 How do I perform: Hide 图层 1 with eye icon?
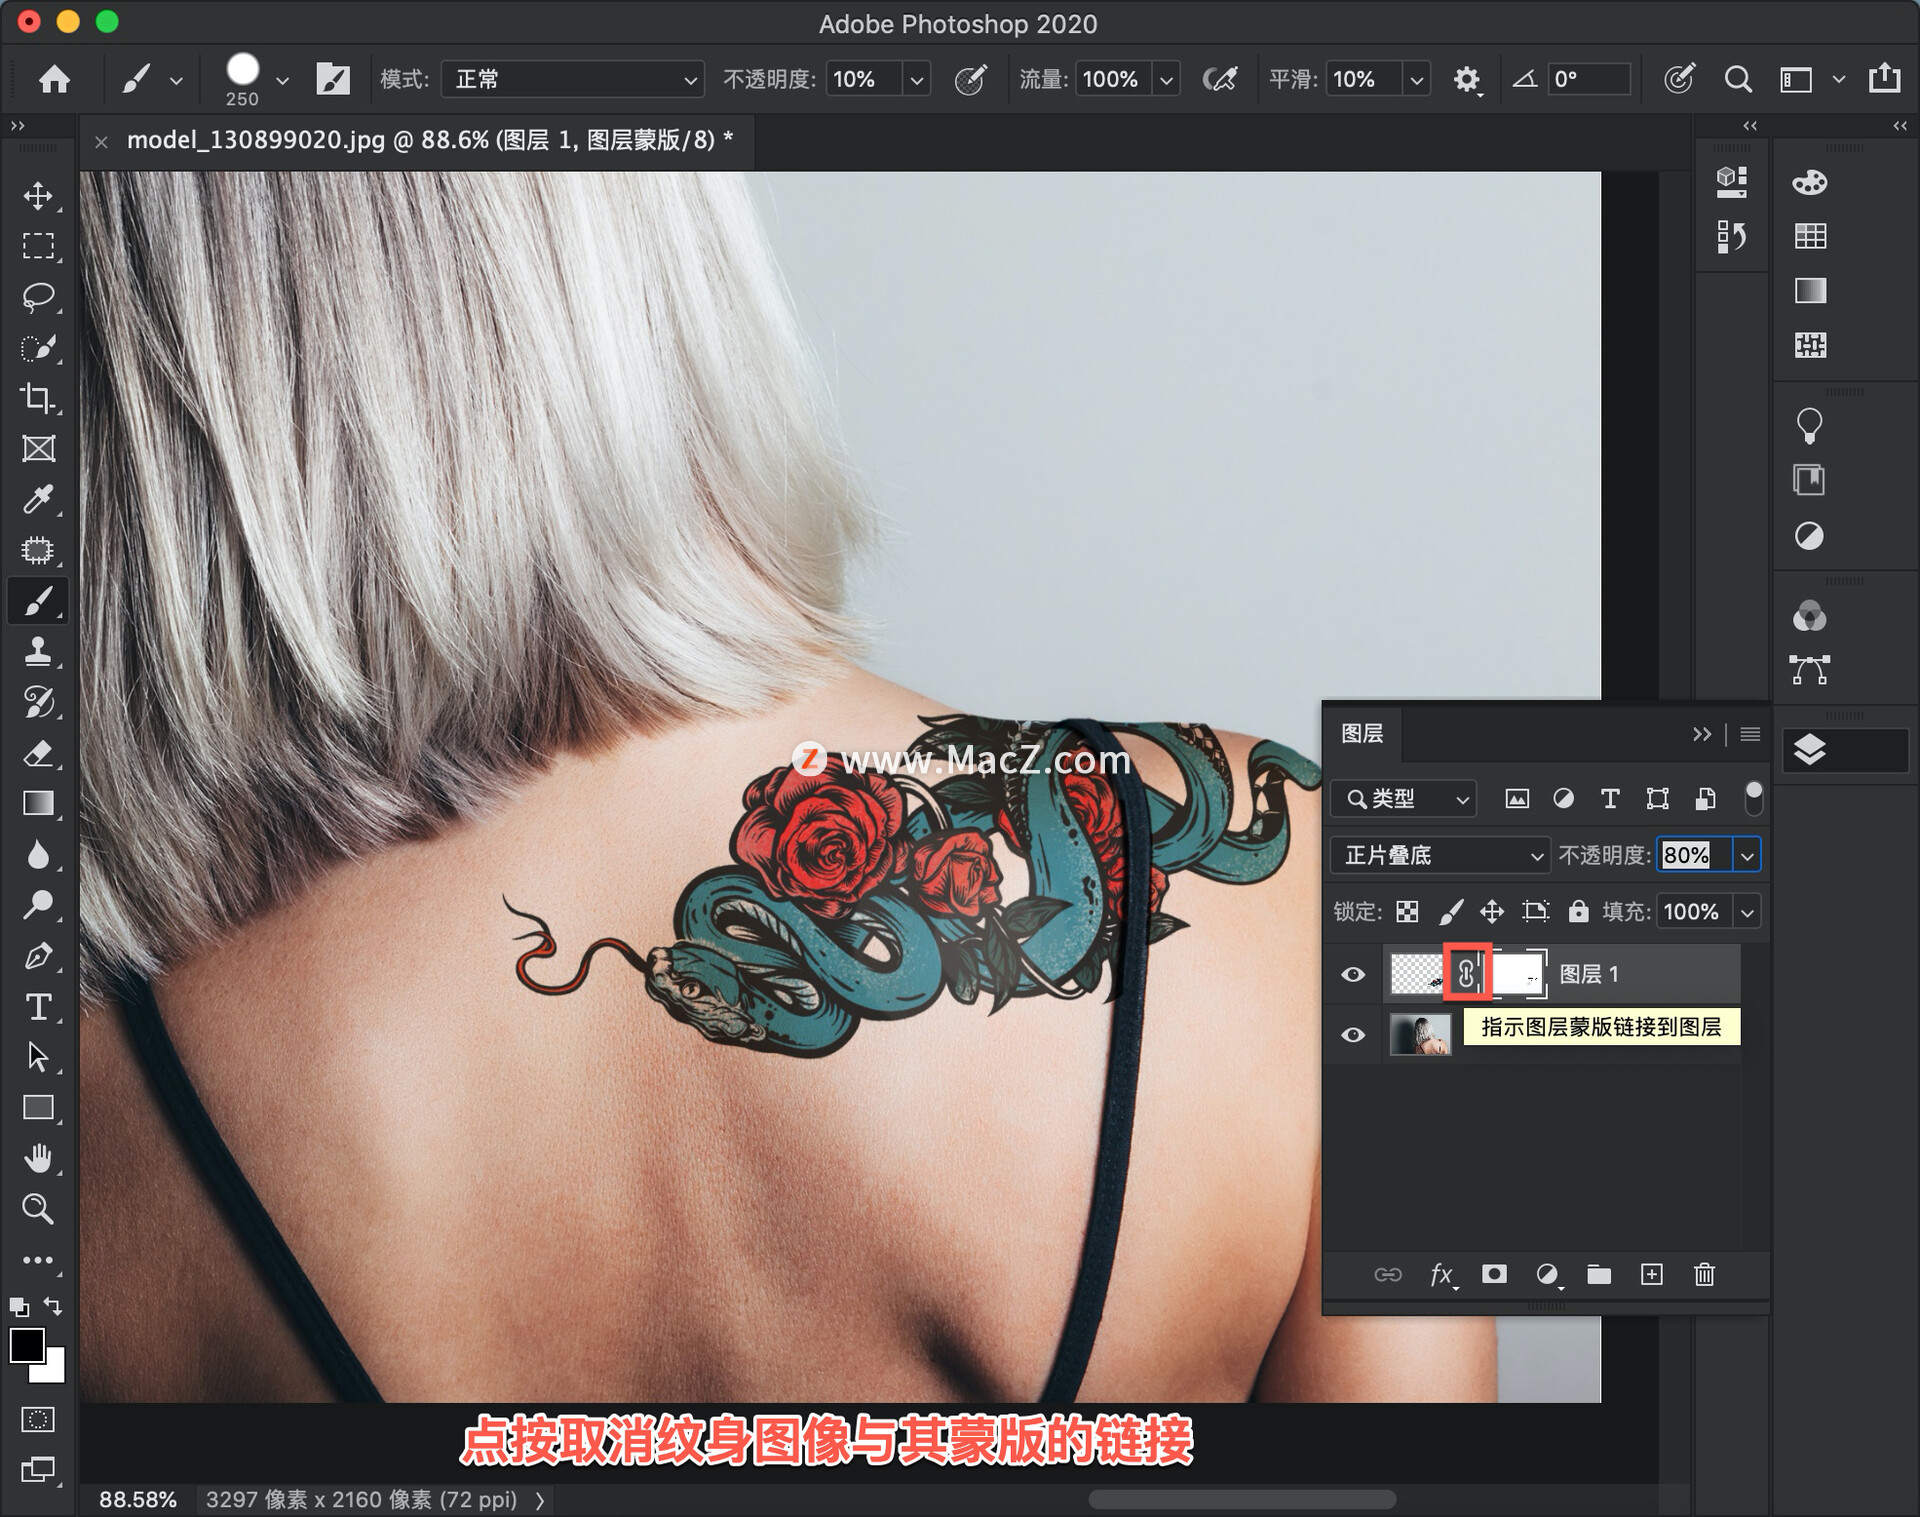1353,974
